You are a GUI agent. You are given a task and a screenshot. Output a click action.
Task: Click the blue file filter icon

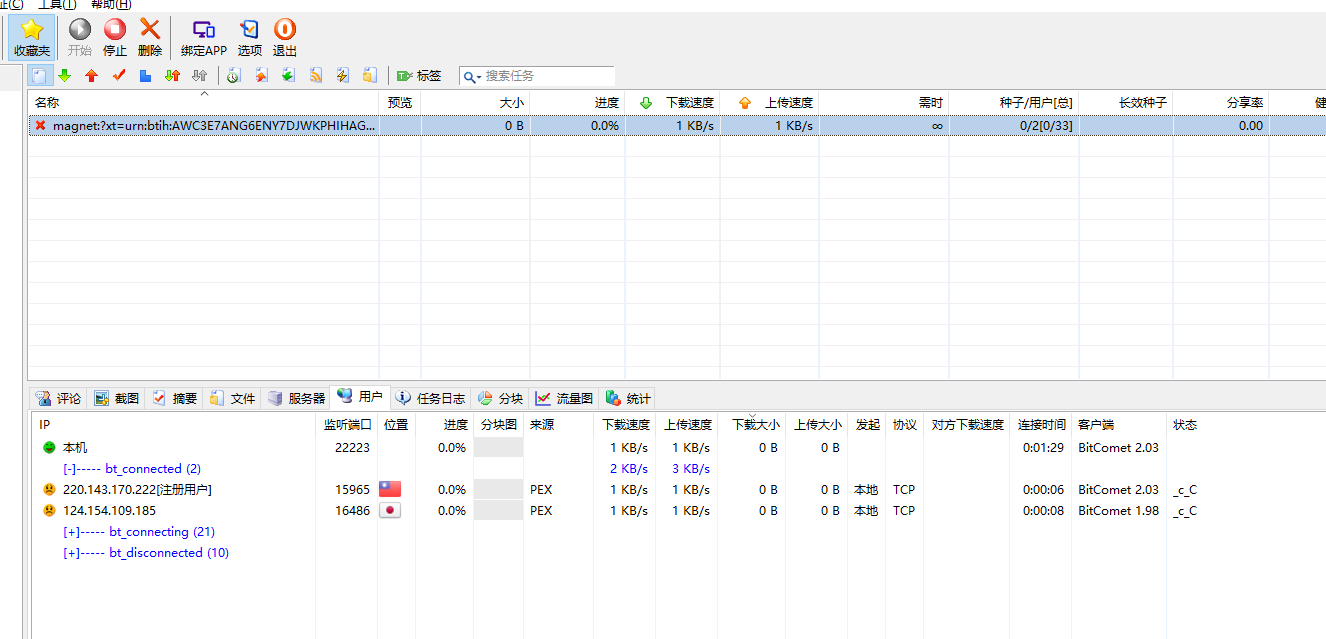pos(146,75)
